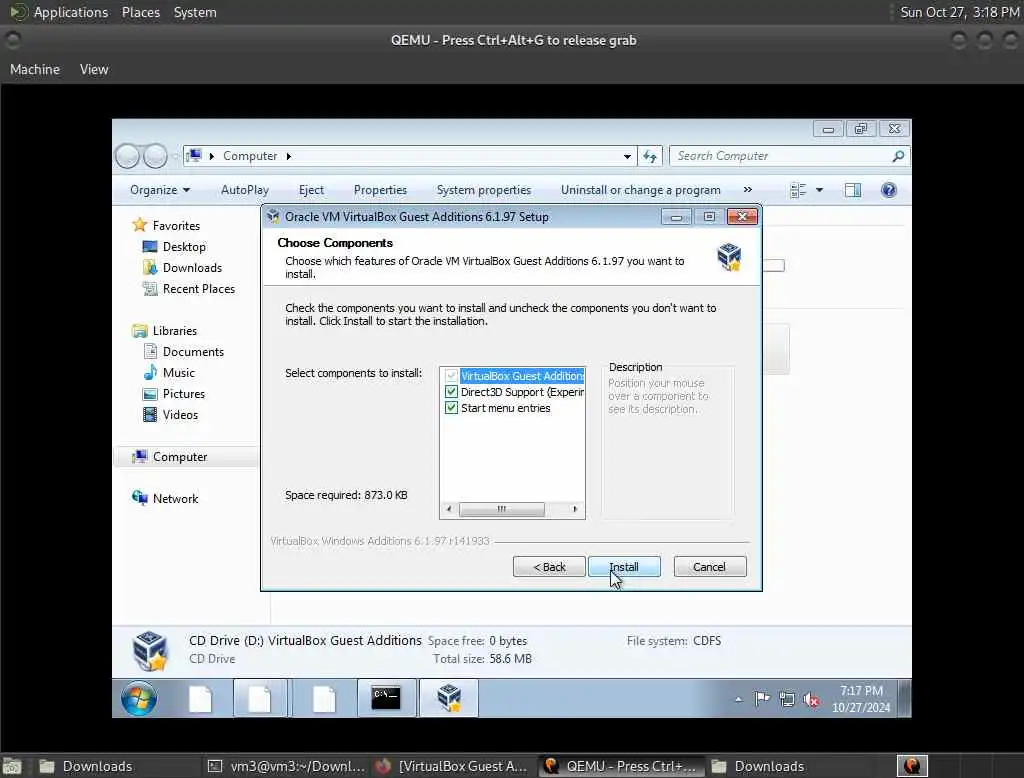Click the address bar refresh icon
The image size is (1024, 778).
[x=650, y=156]
